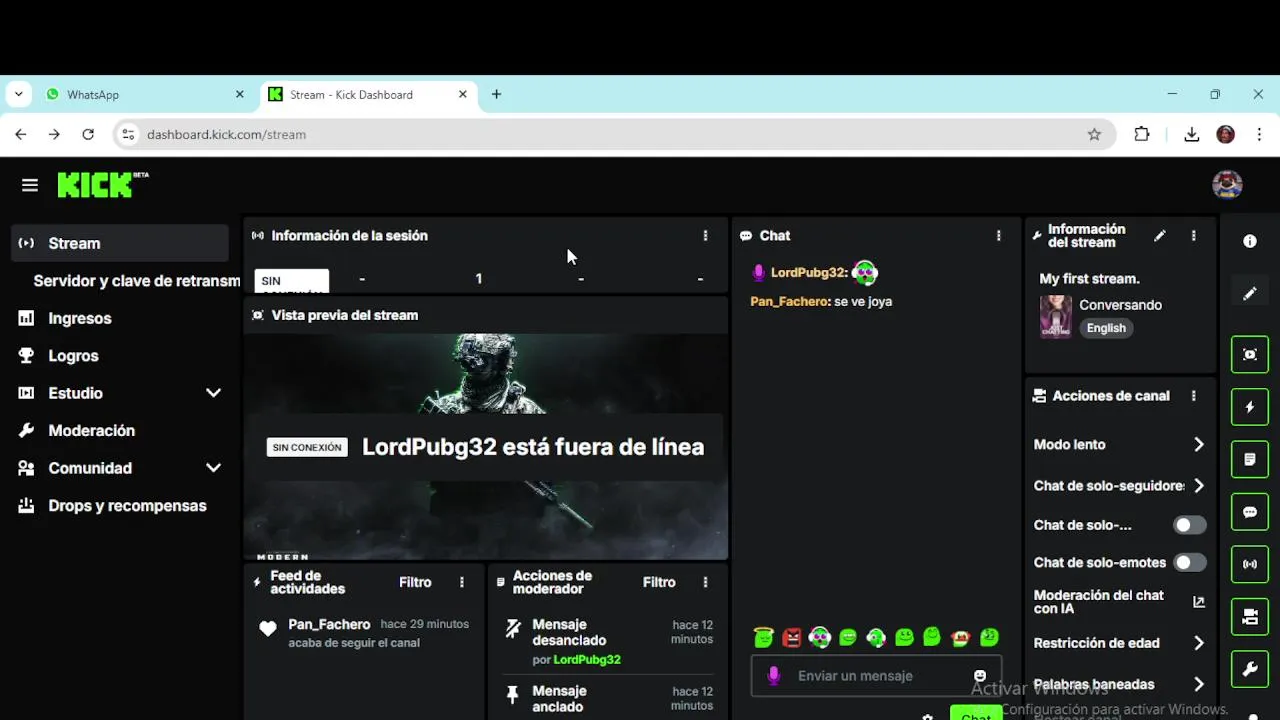Viewport: 1280px width, 720px height.
Task: Insert the angel halo emote
Action: coord(764,637)
